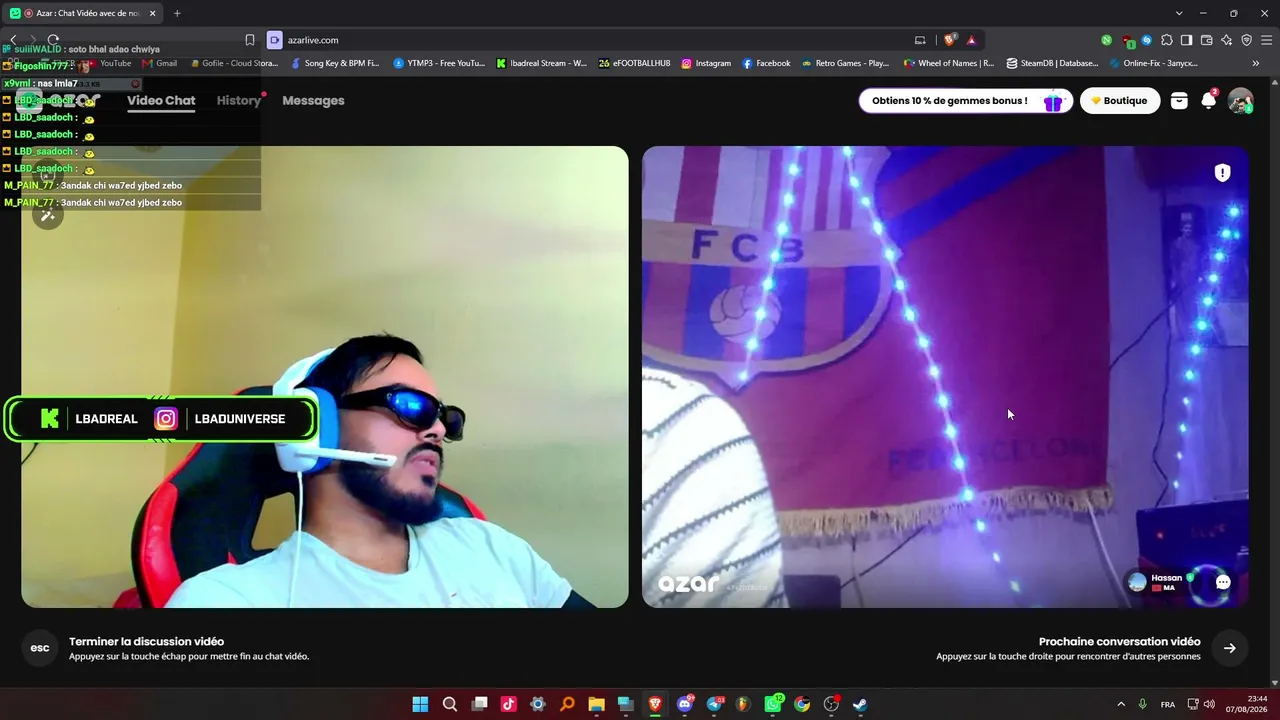This screenshot has height=720, width=1280.
Task: Open a new browser tab
Action: pos(177,13)
